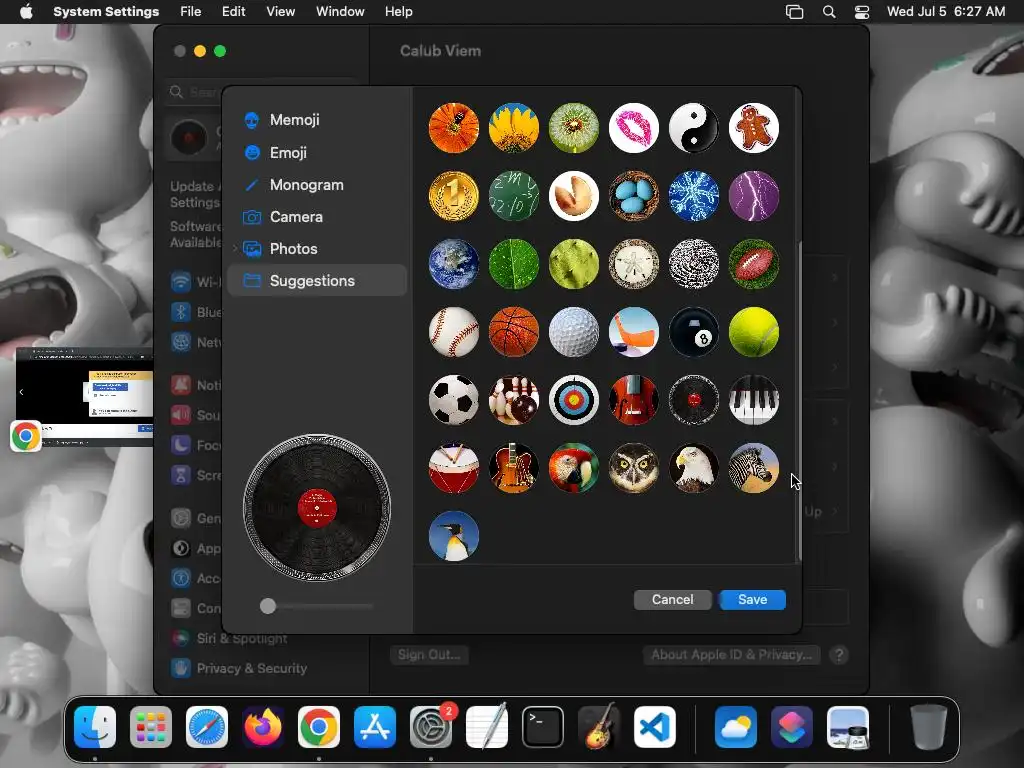The height and width of the screenshot is (768, 1024).
Task: Open the File menu
Action: [x=191, y=12]
